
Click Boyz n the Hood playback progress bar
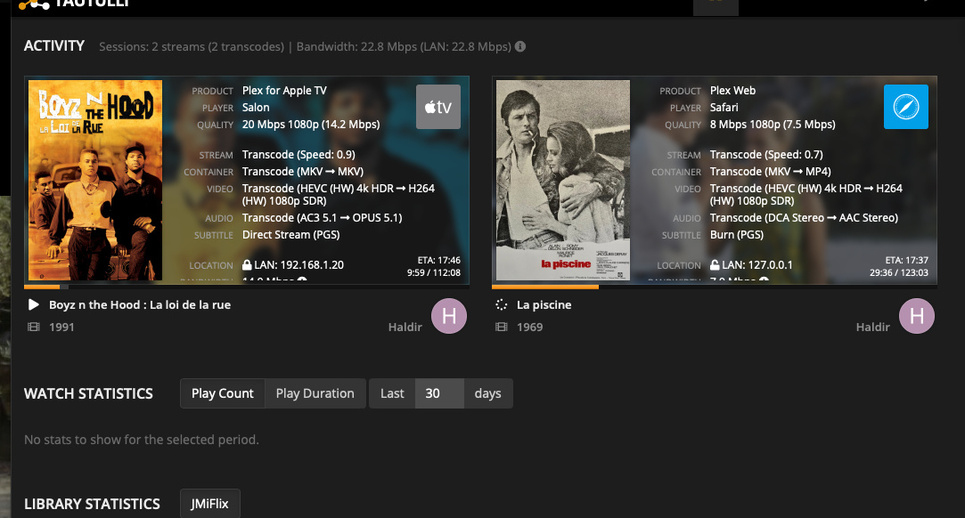click(247, 287)
